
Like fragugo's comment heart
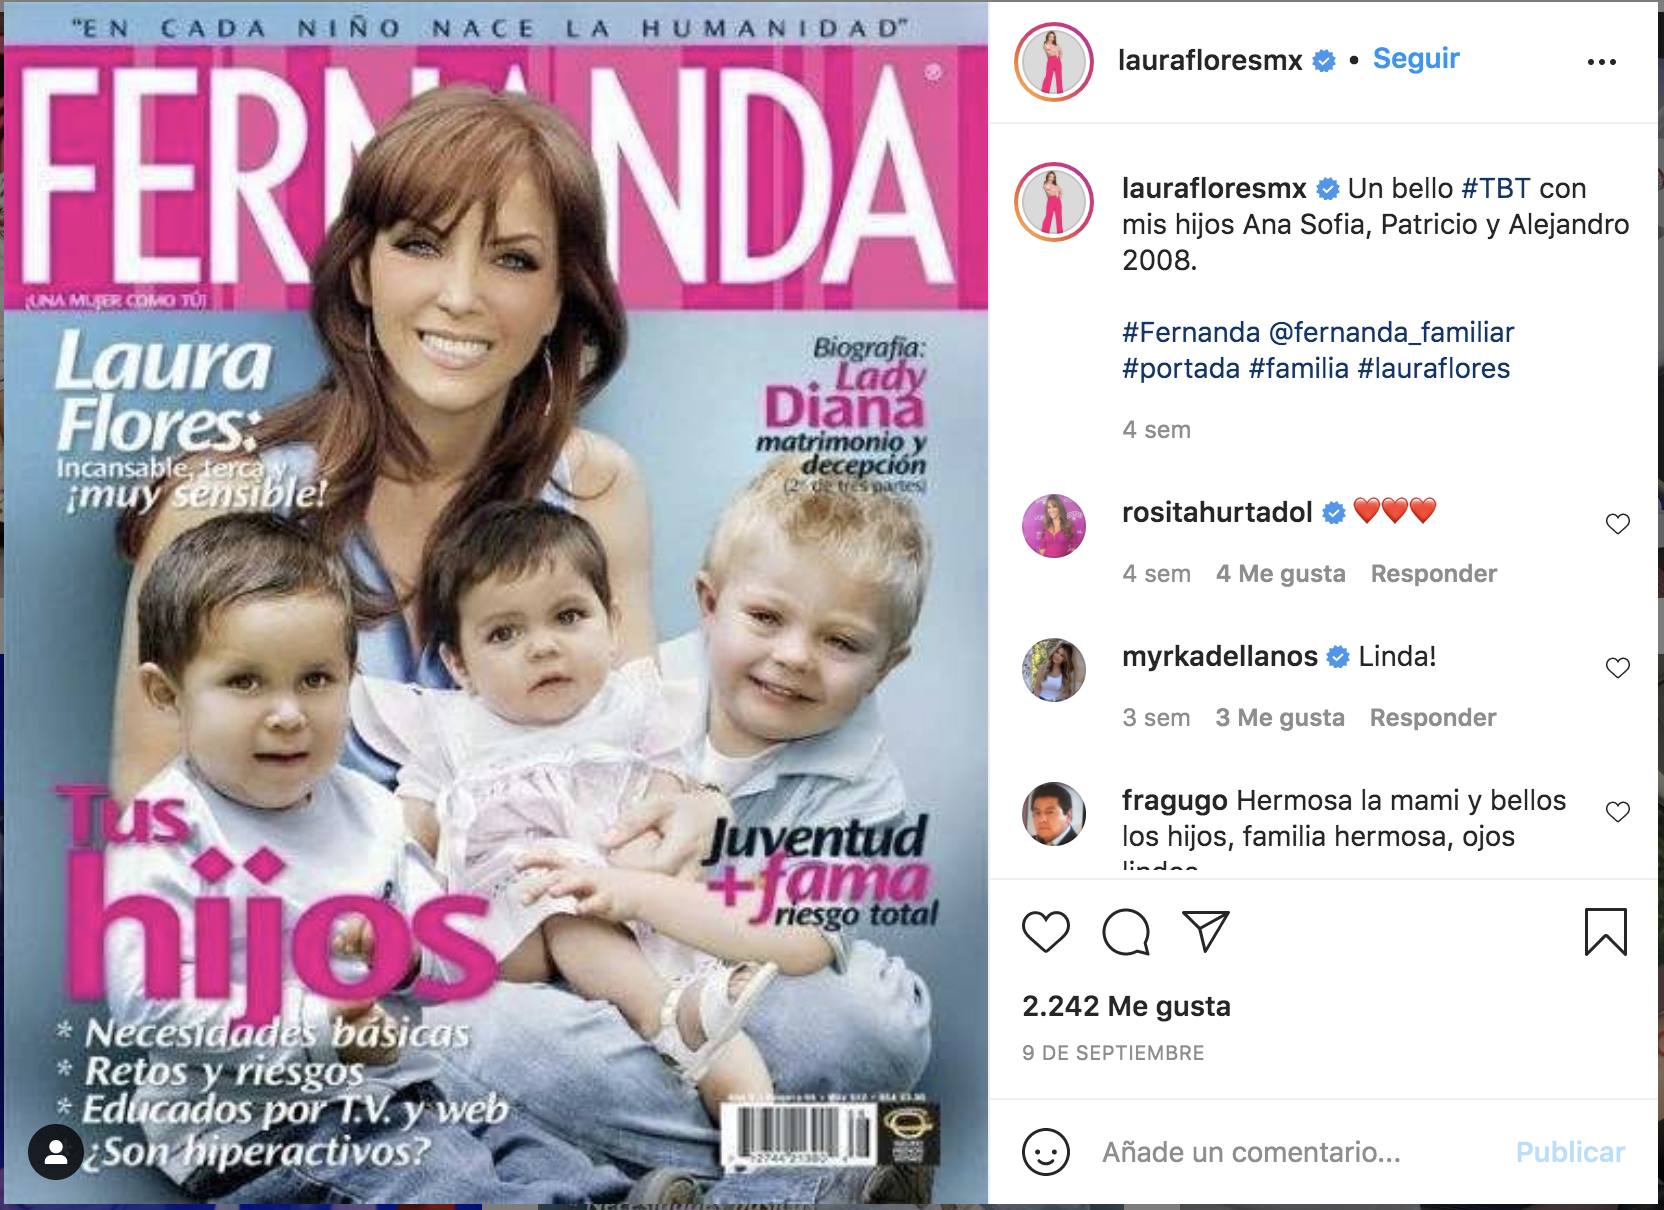1617,812
